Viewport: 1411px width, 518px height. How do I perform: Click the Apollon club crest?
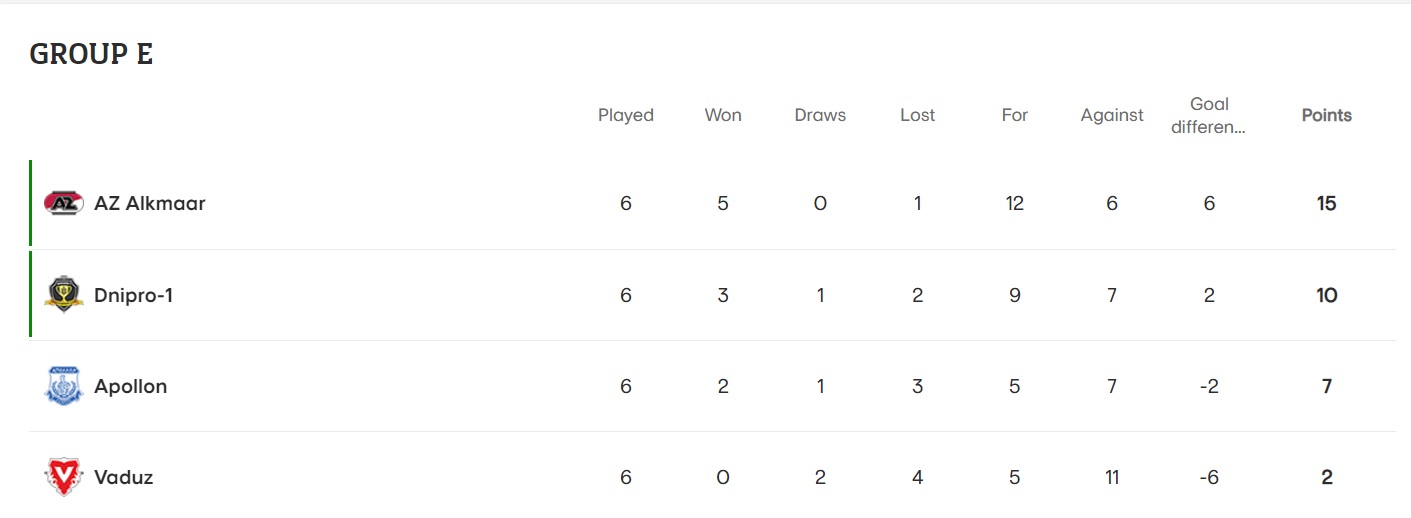tap(63, 386)
